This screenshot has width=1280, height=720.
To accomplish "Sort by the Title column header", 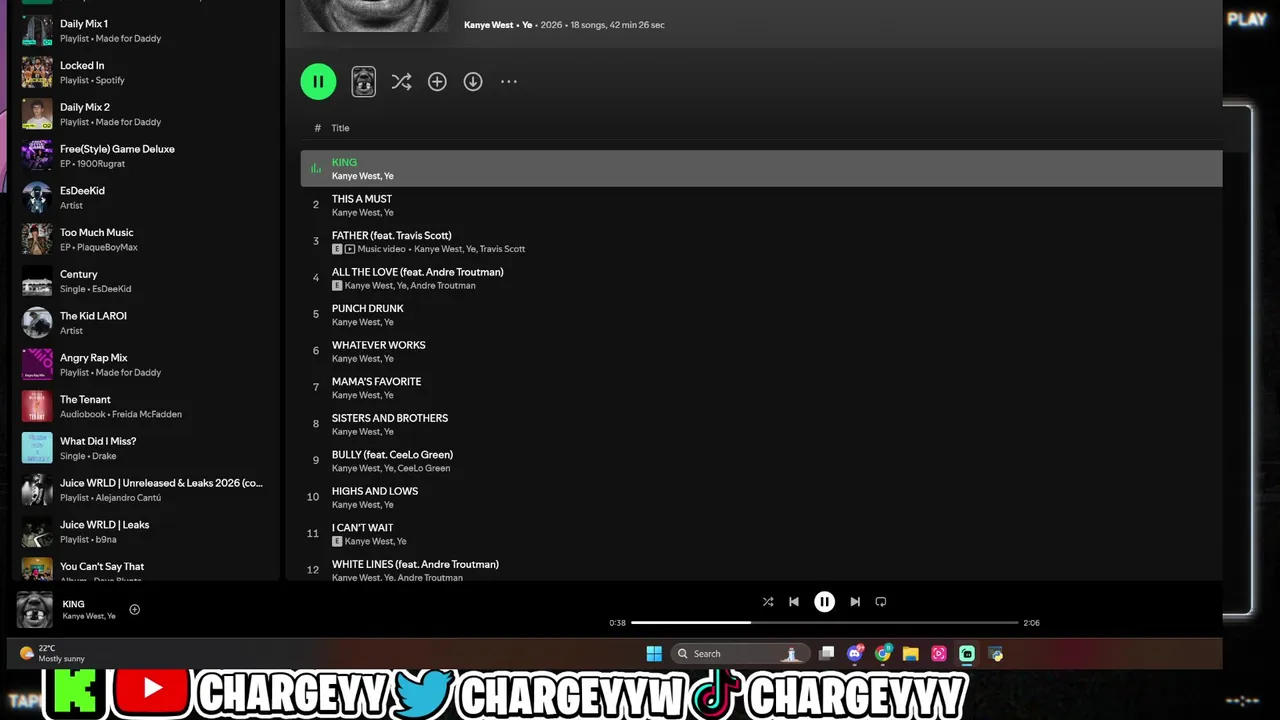I will tap(340, 128).
